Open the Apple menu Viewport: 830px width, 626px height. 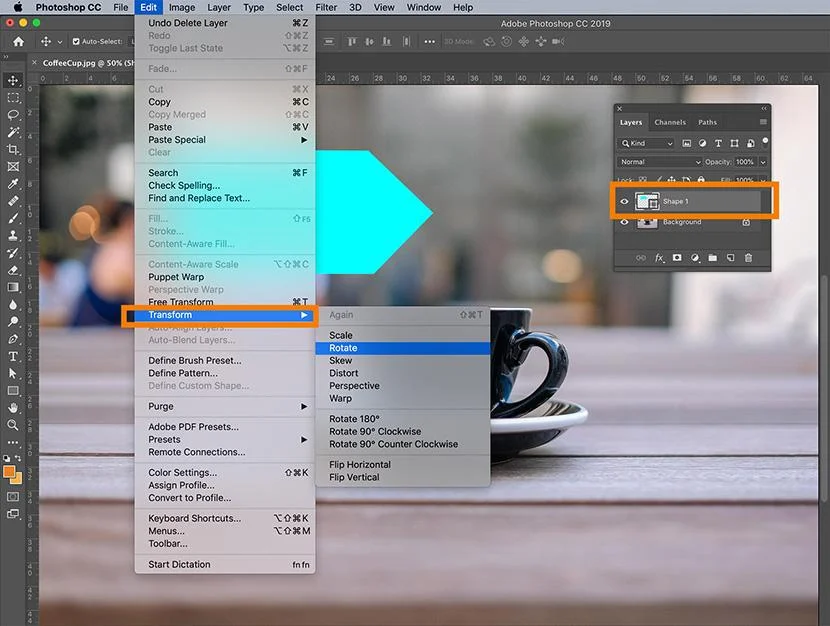17,7
